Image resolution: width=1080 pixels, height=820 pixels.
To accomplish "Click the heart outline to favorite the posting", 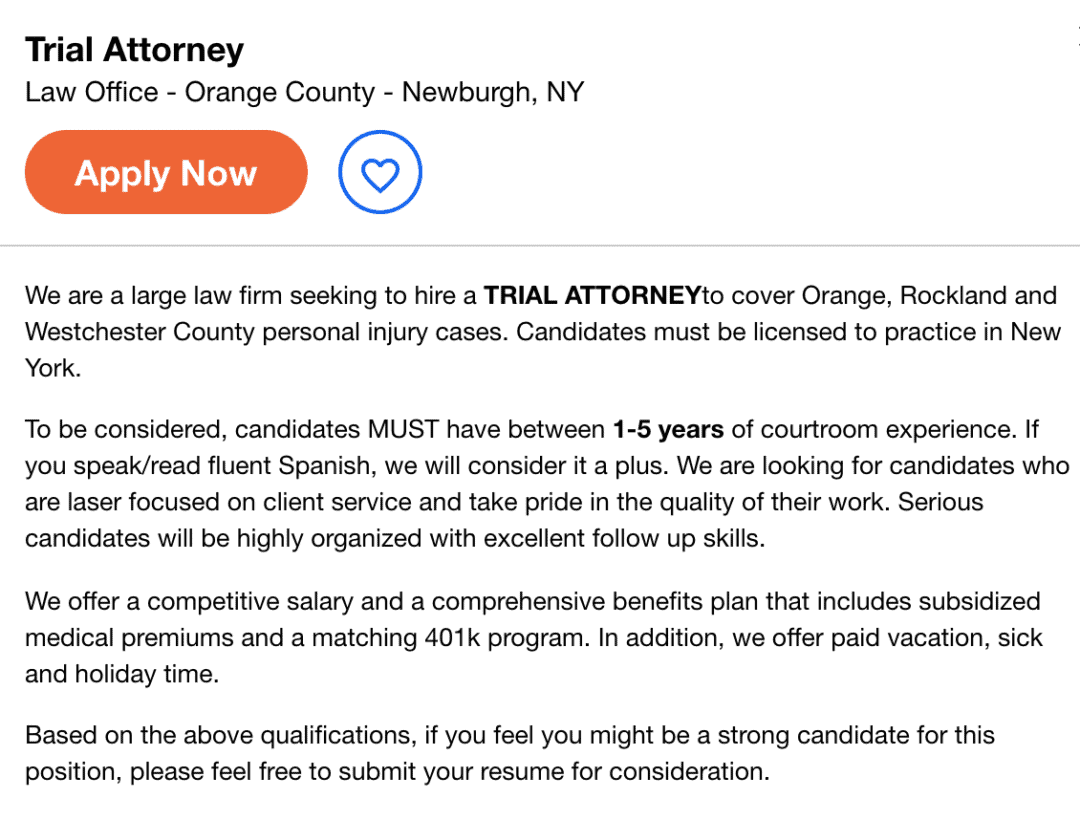I will (x=380, y=171).
